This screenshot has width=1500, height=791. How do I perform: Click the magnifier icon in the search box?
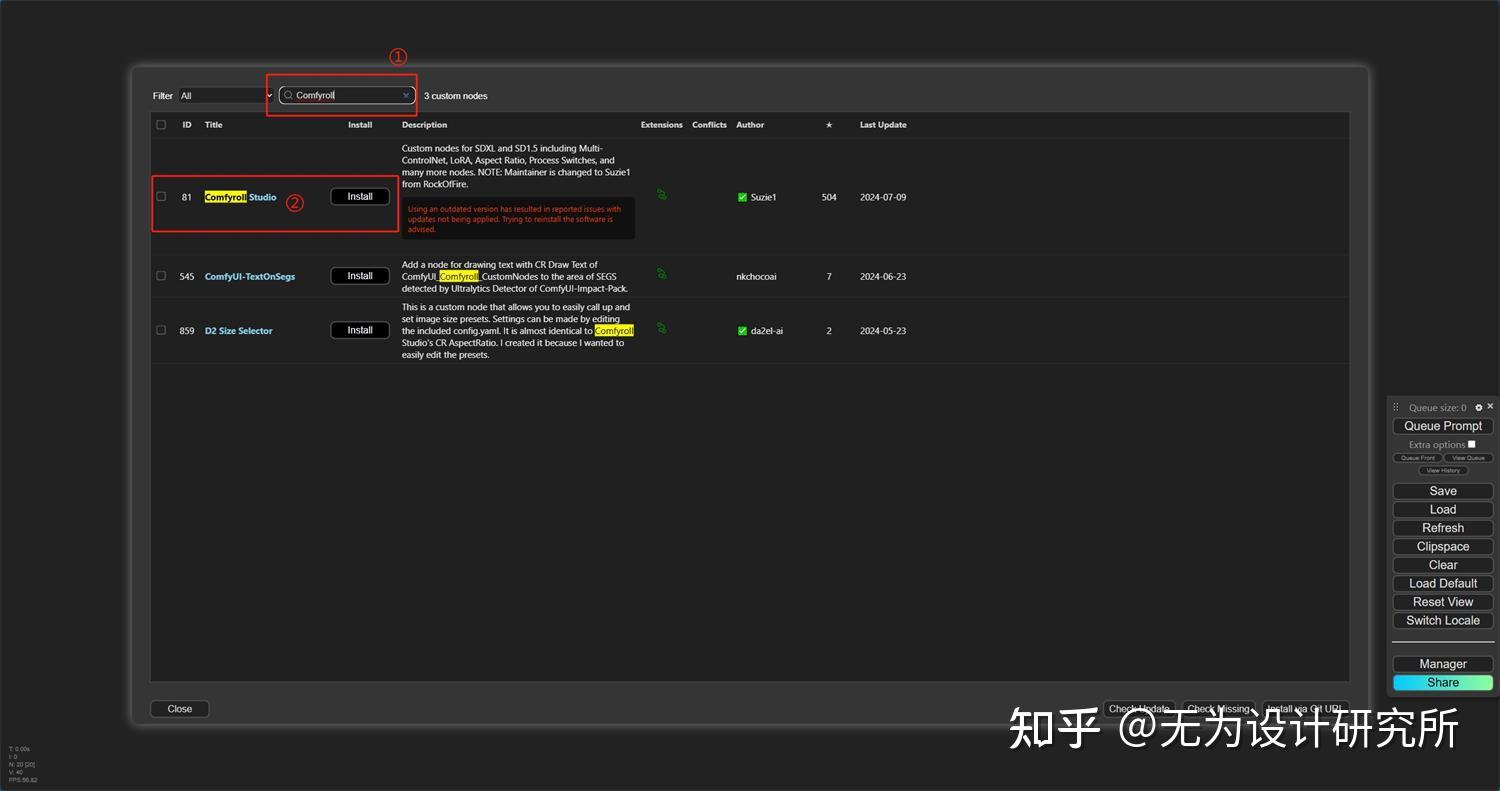287,95
